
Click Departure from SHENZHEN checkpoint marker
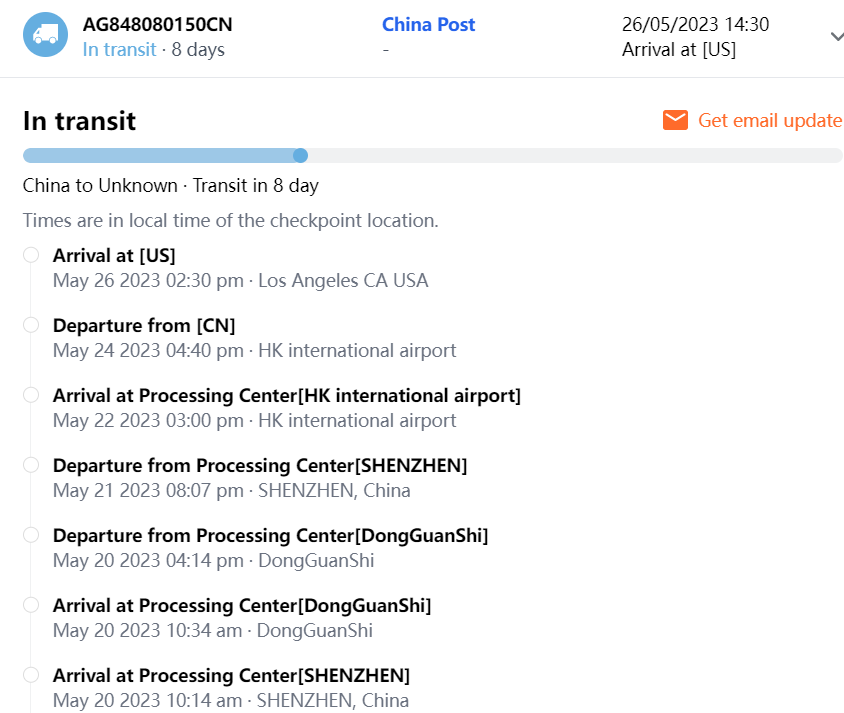point(31,465)
